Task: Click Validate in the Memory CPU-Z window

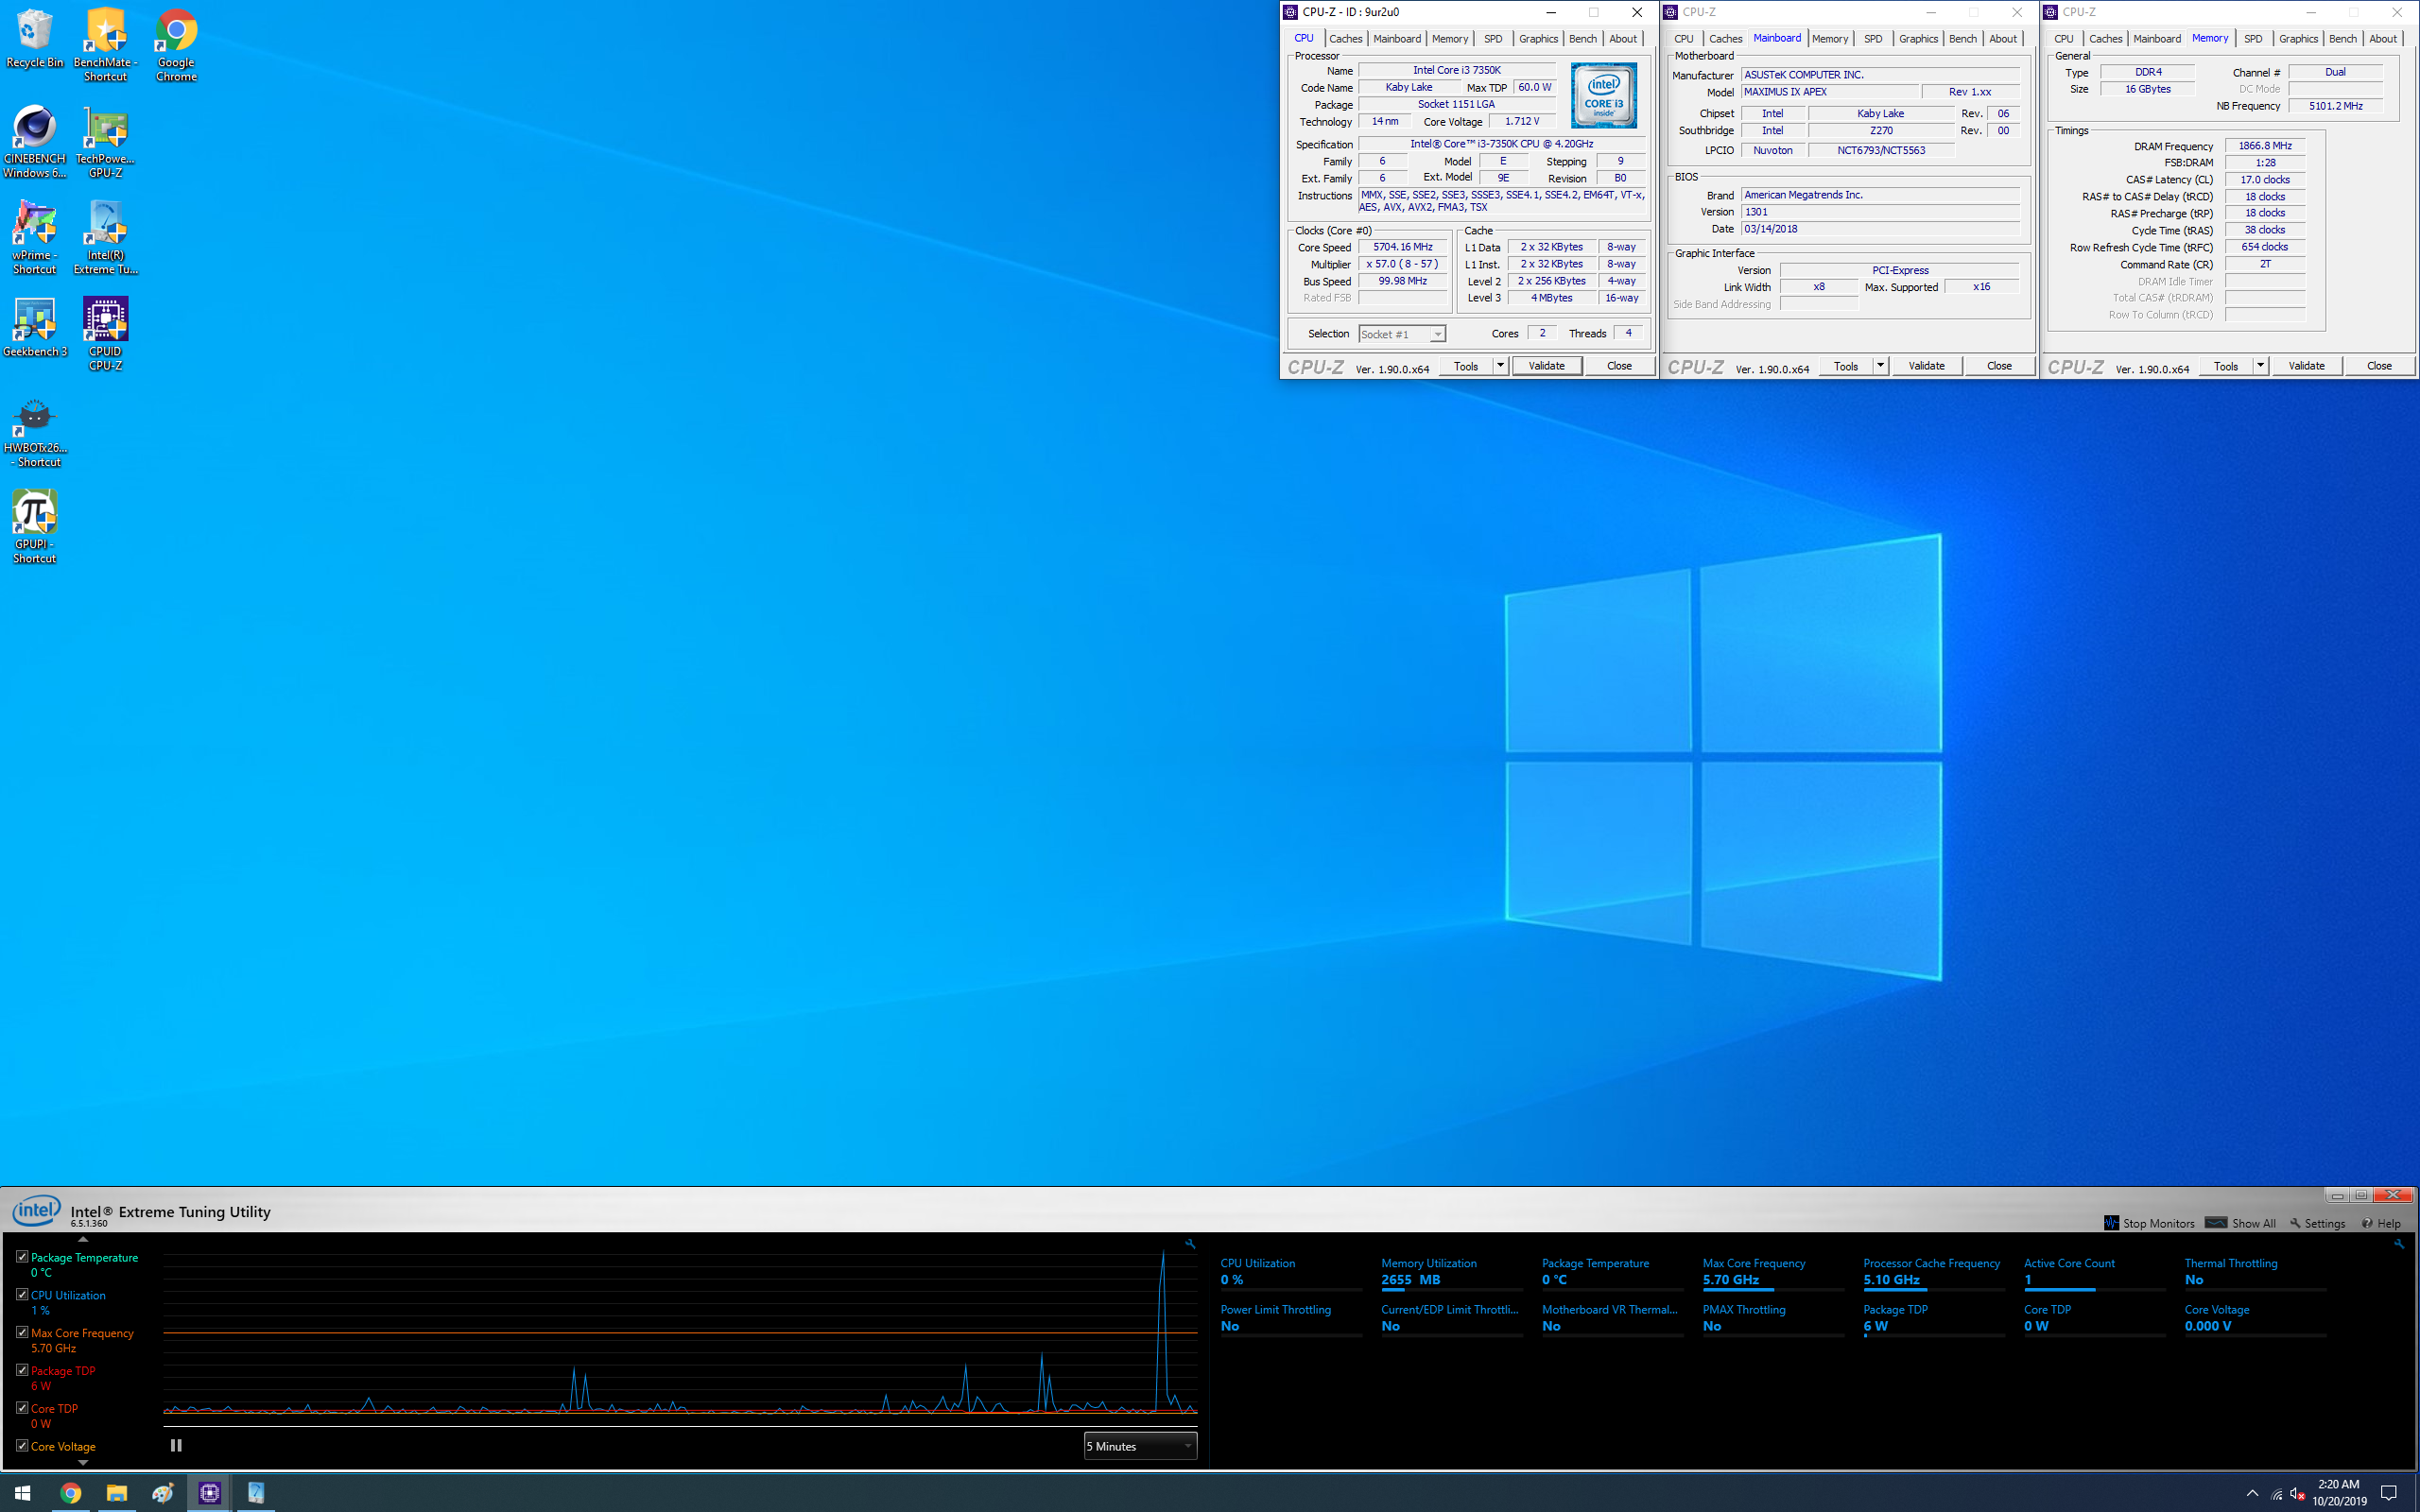Action: click(x=2306, y=366)
